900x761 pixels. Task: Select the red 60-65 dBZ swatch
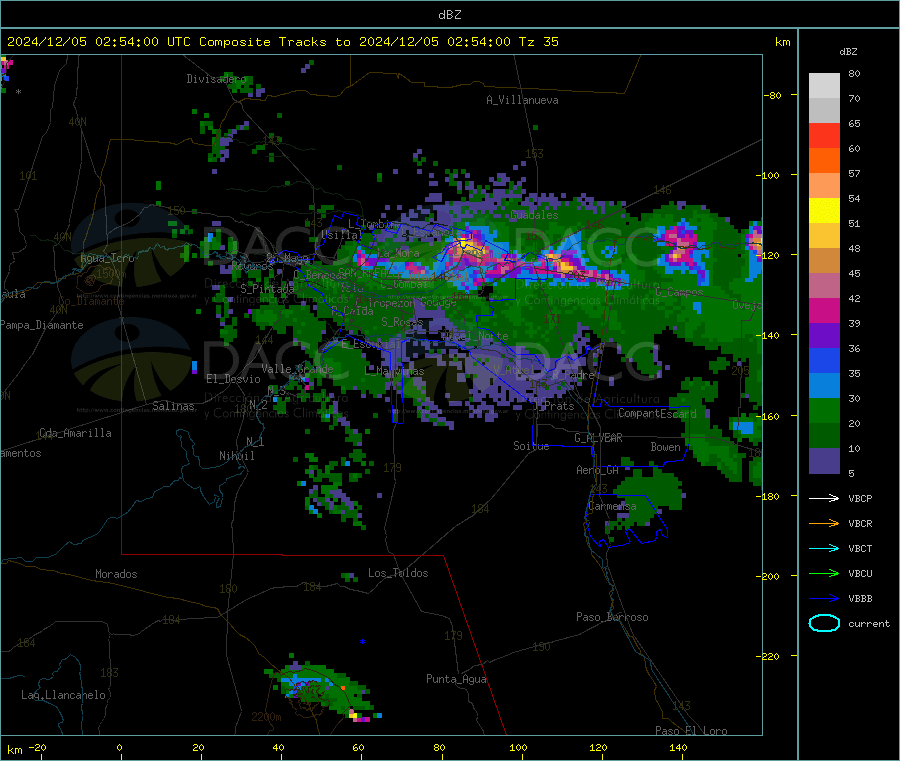pyautogui.click(x=824, y=135)
